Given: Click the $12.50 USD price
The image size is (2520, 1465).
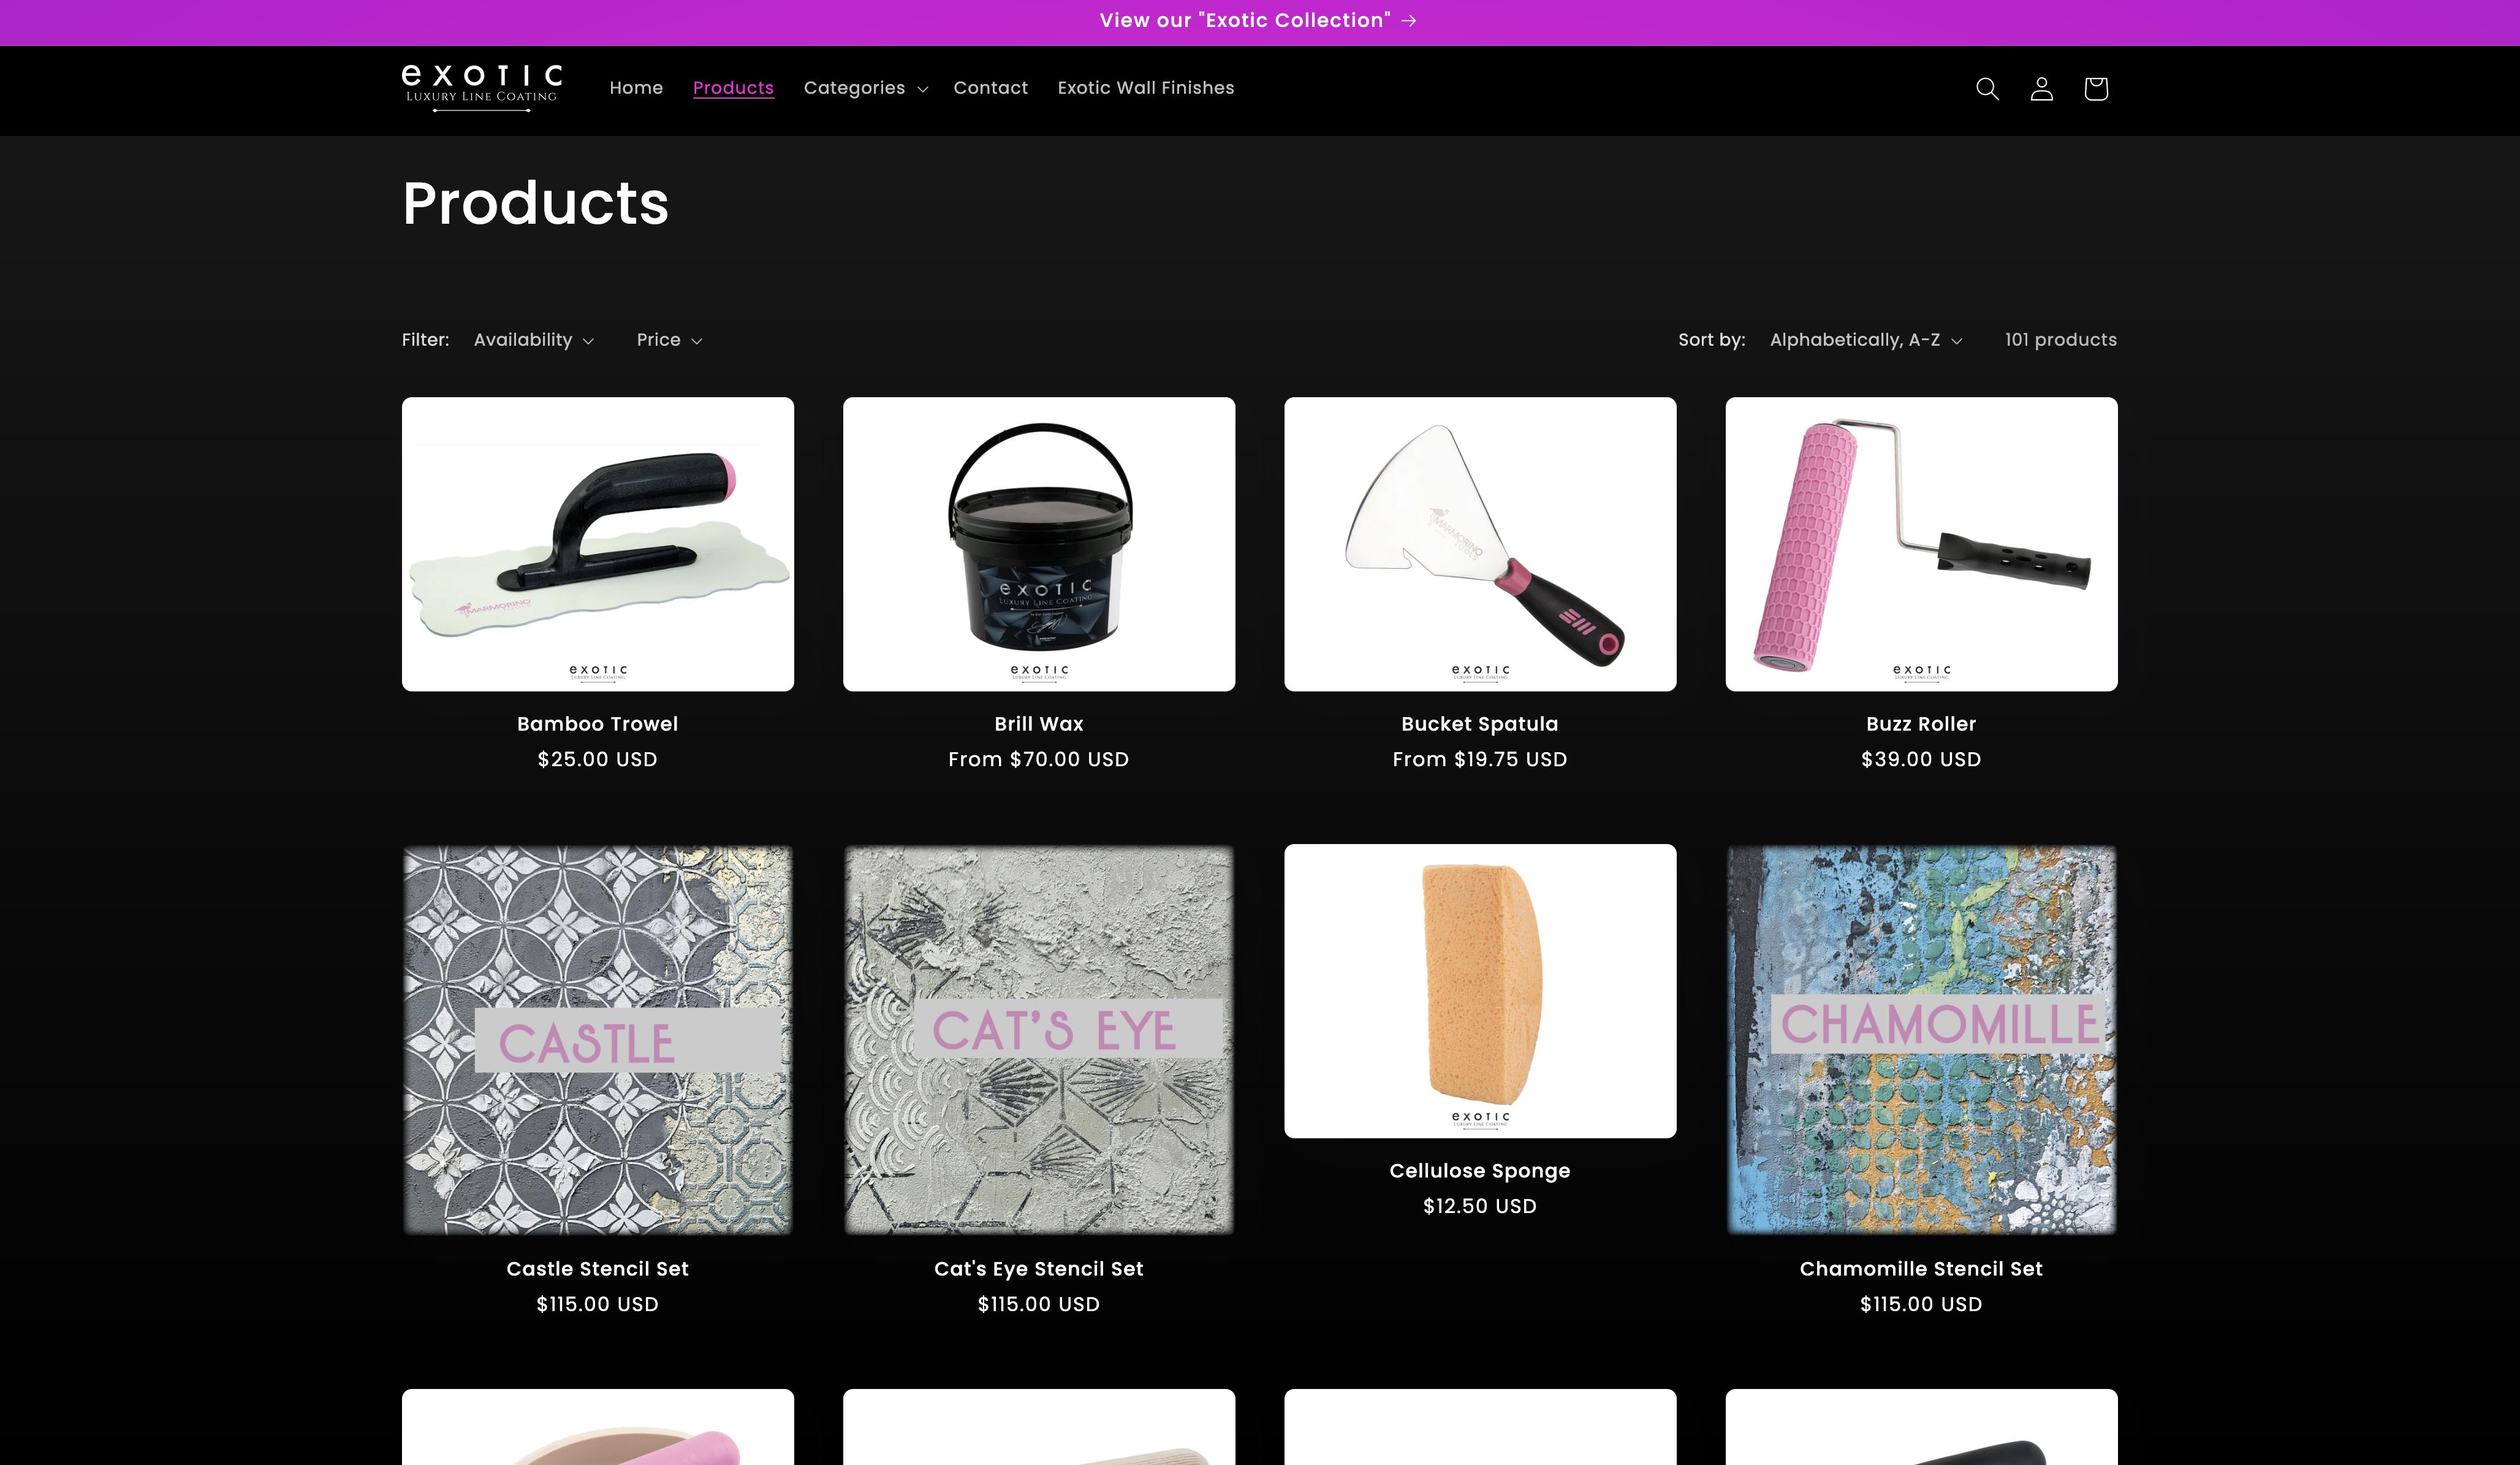Looking at the screenshot, I should tap(1480, 1207).
